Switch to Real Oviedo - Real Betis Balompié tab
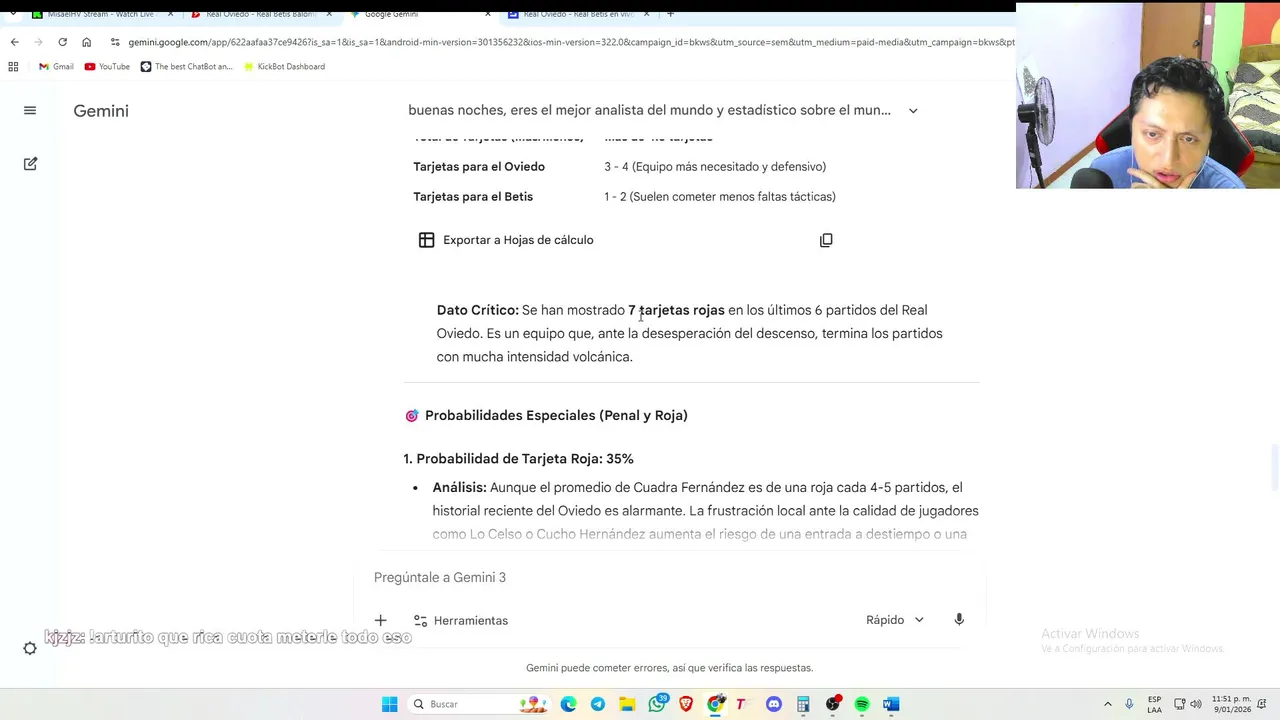The width and height of the screenshot is (1280, 720). (260, 14)
